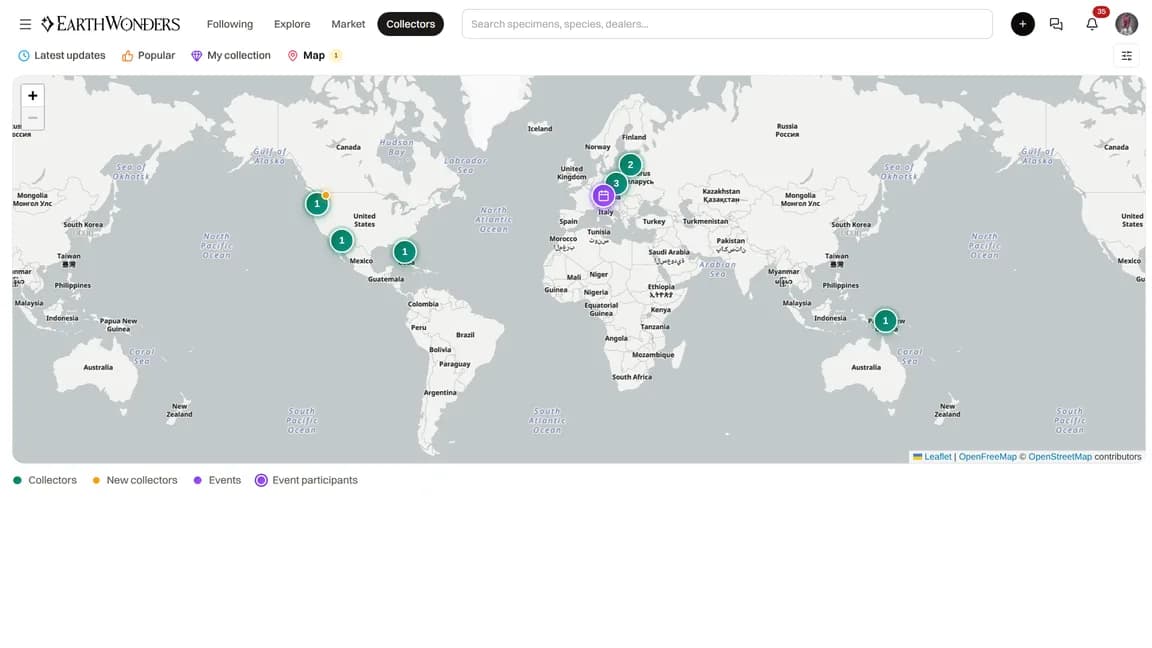This screenshot has width=1152, height=648.
Task: Click collector marker with orange dot
Action: pyautogui.click(x=317, y=204)
